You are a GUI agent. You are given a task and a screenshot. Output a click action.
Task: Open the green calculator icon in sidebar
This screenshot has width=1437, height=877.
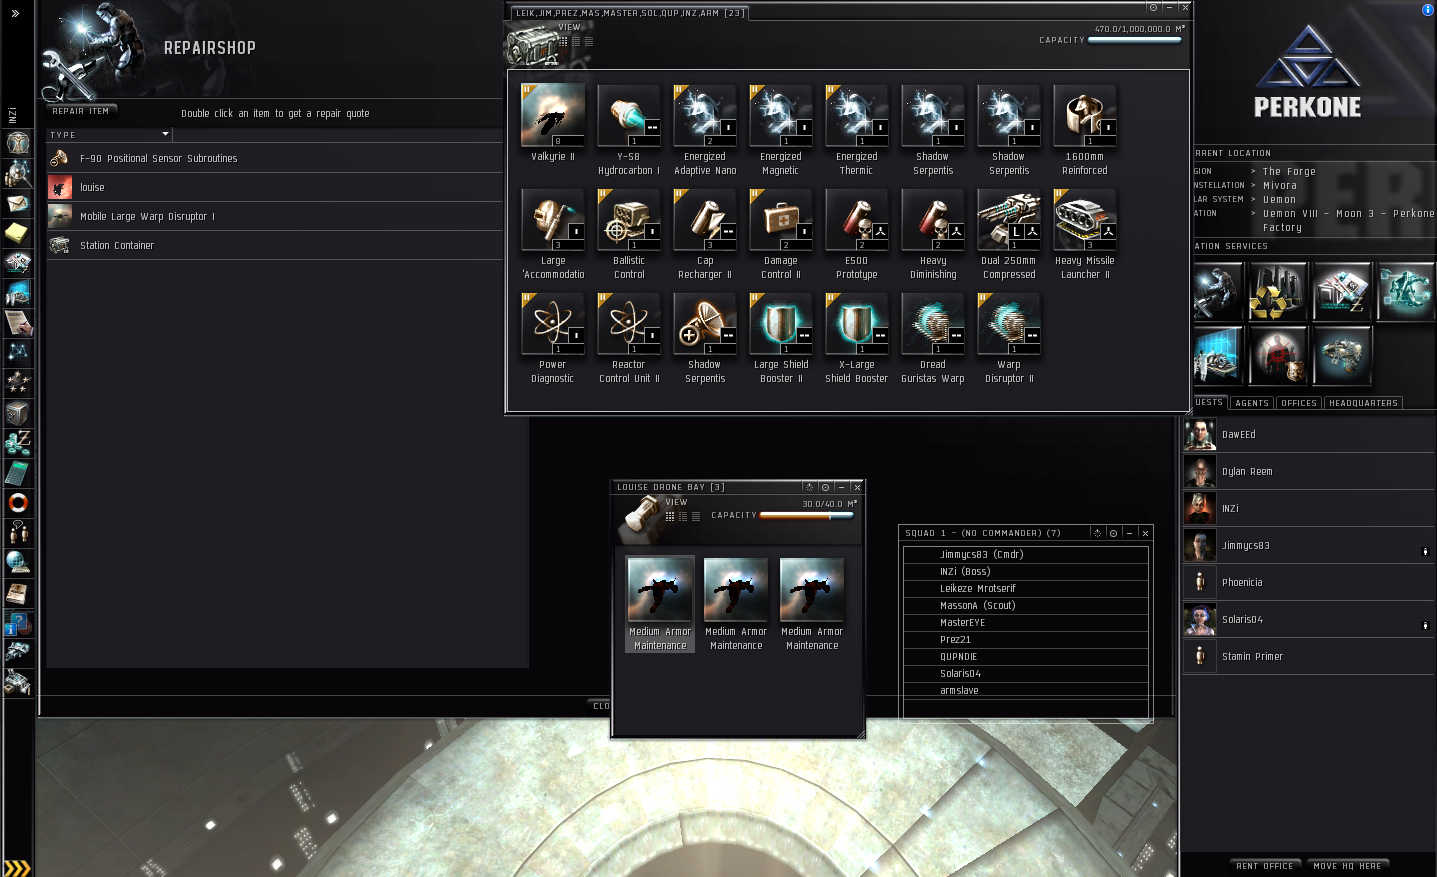(x=18, y=473)
